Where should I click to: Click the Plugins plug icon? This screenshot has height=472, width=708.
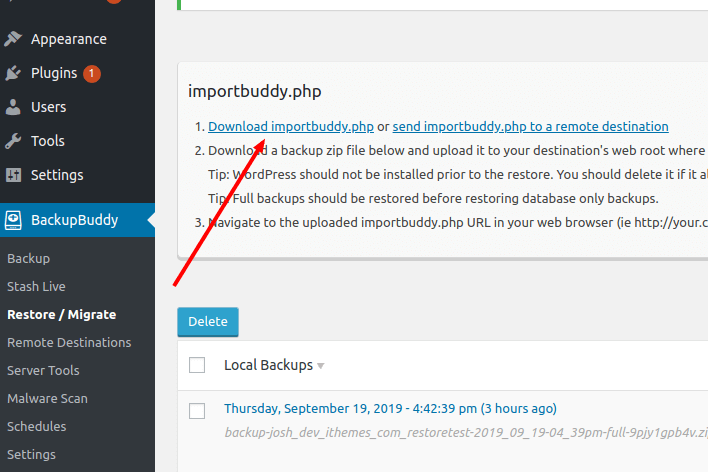tap(13, 73)
